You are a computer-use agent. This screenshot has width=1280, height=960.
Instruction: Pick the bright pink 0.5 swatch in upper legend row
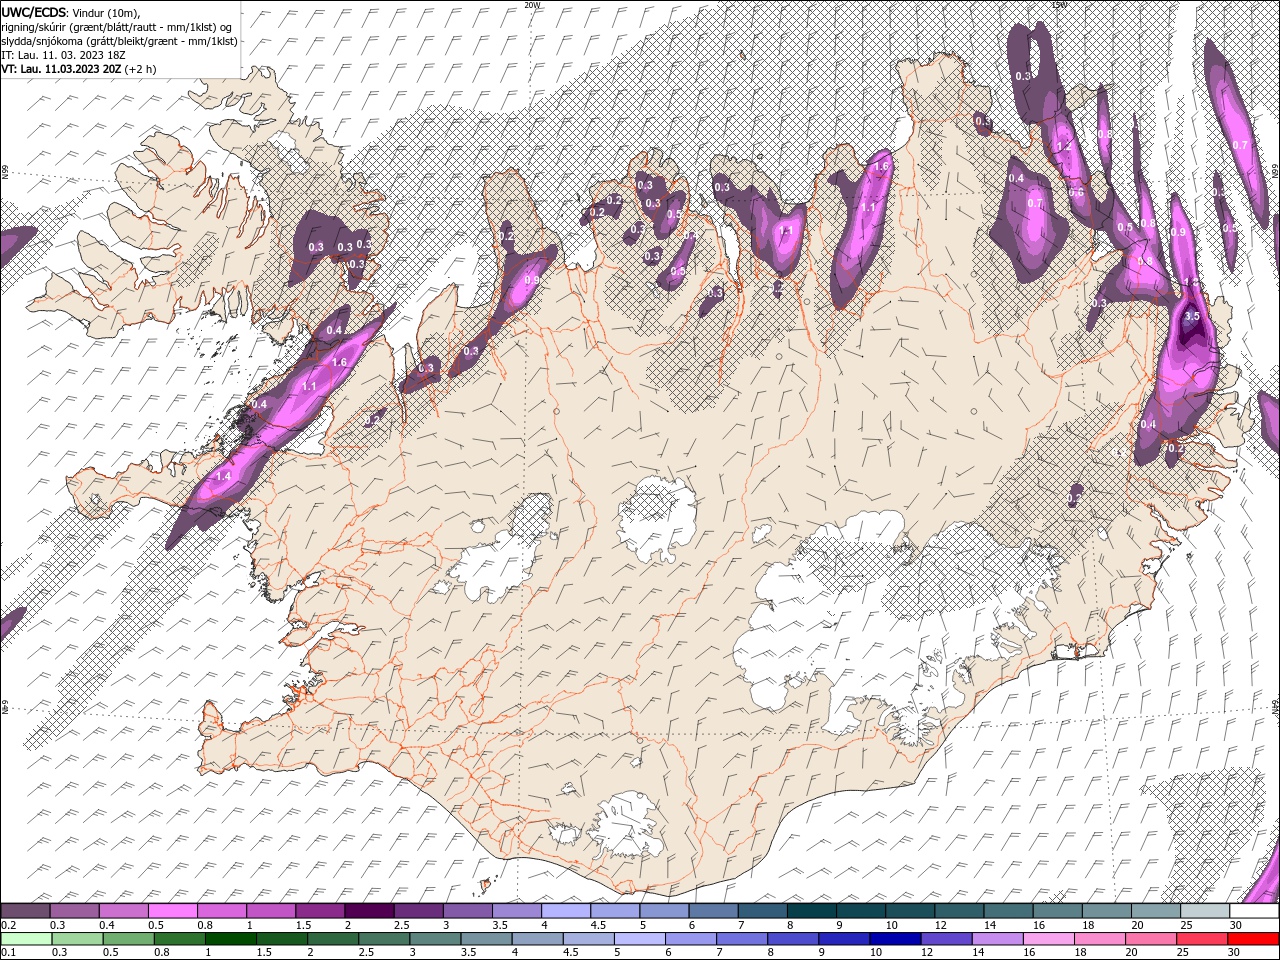click(172, 911)
